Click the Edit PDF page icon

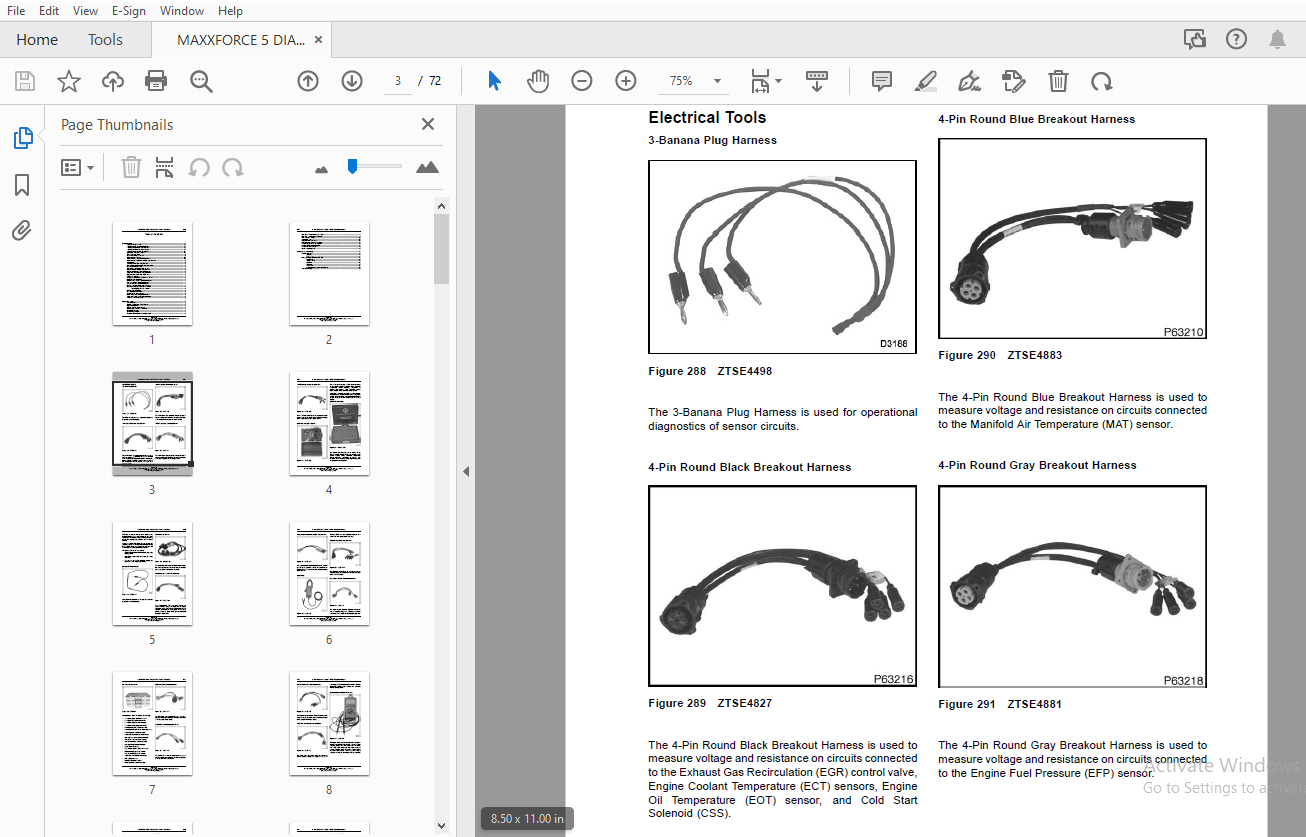(1014, 81)
